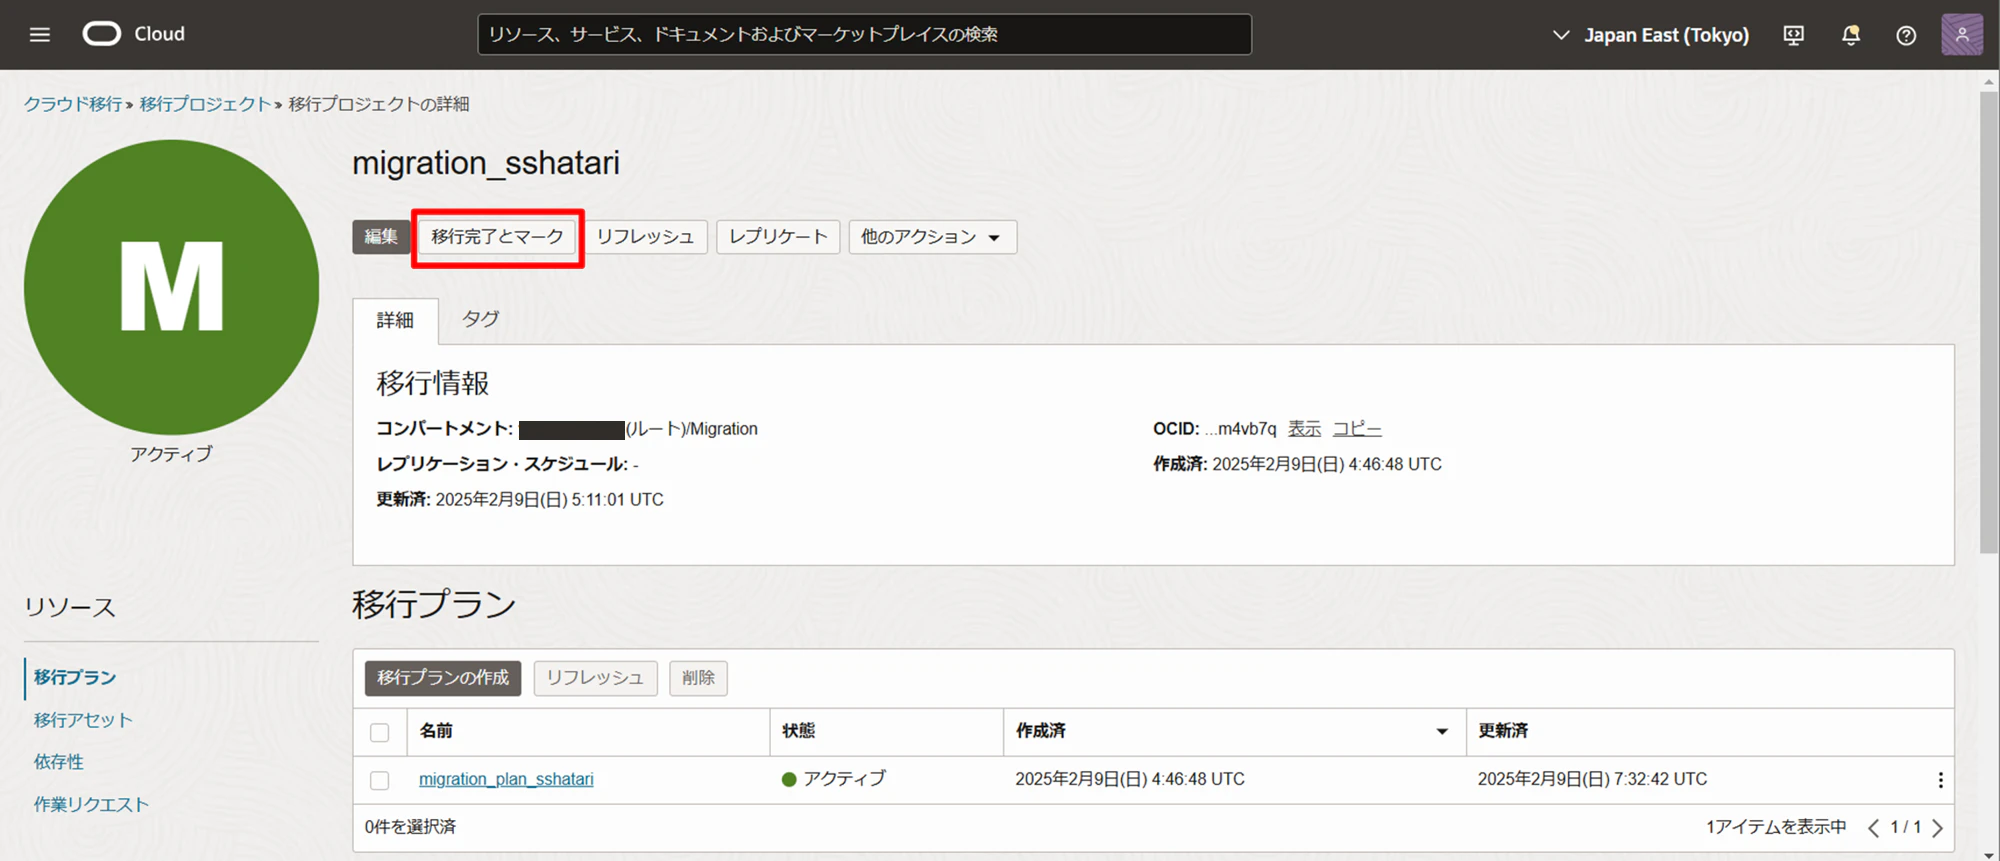Click the コピー link next to OCID

[x=1357, y=429]
